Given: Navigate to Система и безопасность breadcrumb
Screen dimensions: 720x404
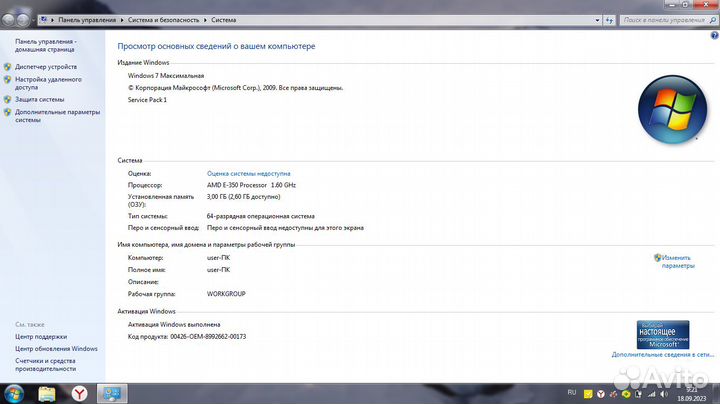Looking at the screenshot, I should (163, 20).
